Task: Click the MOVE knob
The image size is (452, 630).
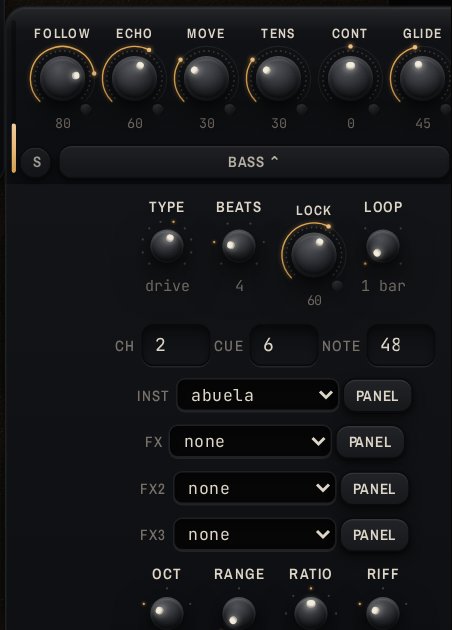Action: [206, 78]
